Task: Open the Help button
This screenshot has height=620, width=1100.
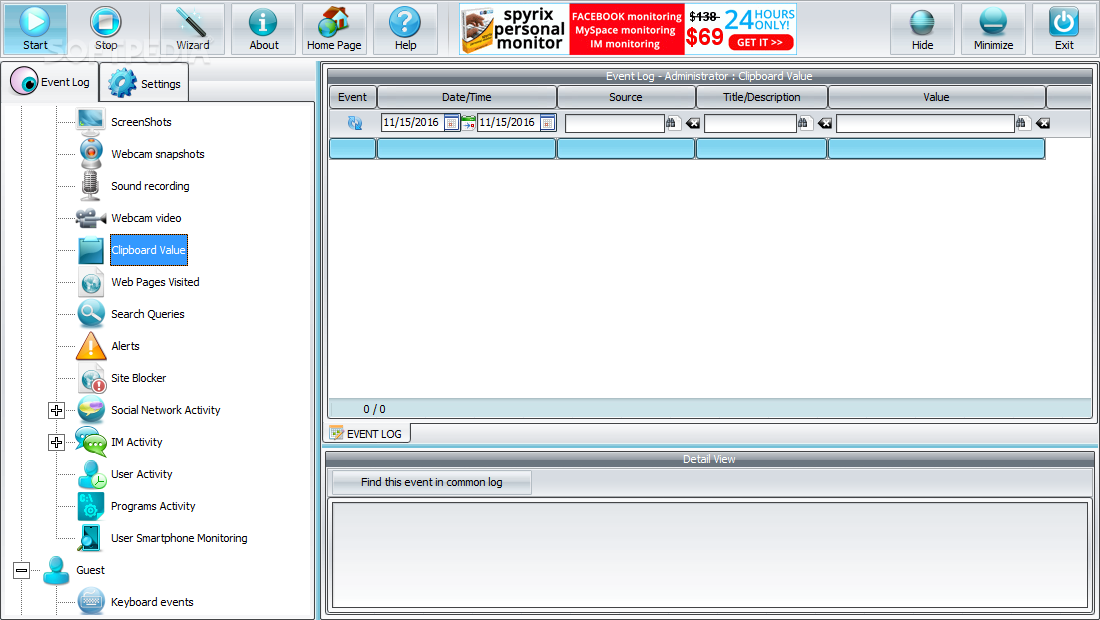Action: click(x=405, y=29)
